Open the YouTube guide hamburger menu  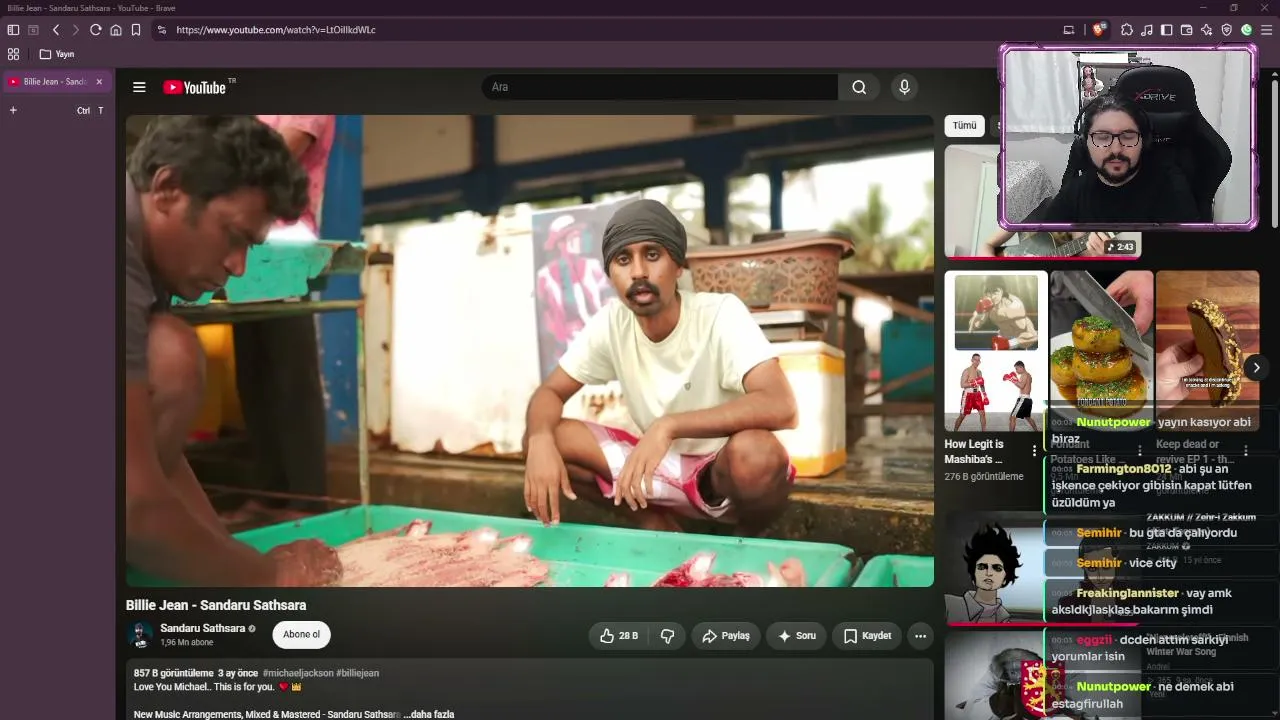point(139,87)
